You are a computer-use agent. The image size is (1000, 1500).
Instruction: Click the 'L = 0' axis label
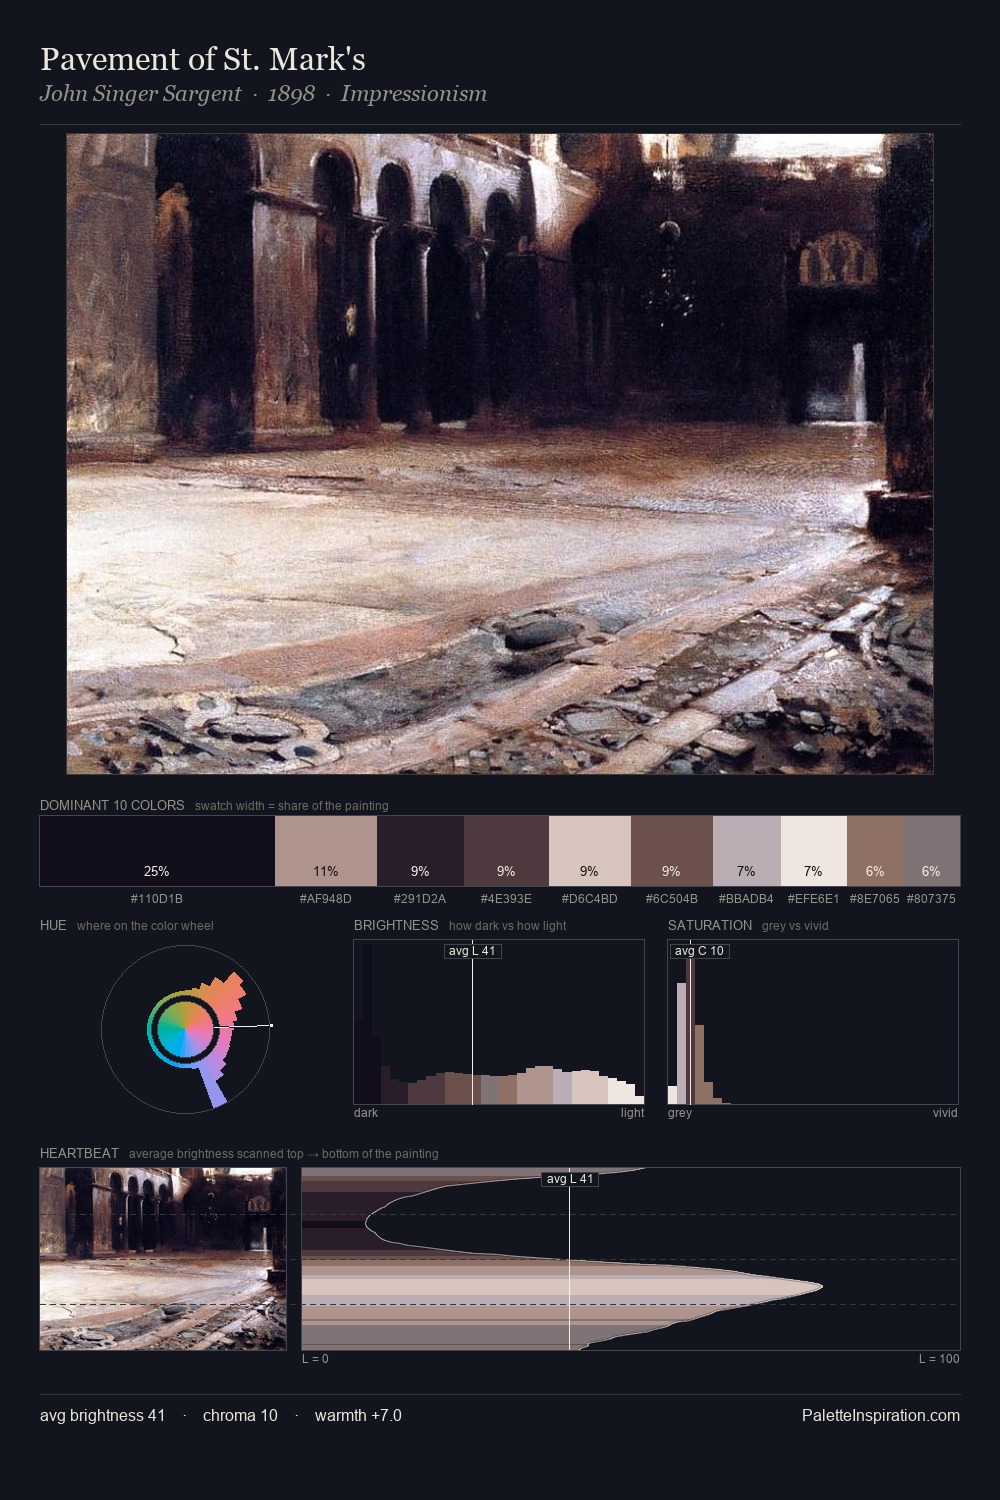point(315,1359)
